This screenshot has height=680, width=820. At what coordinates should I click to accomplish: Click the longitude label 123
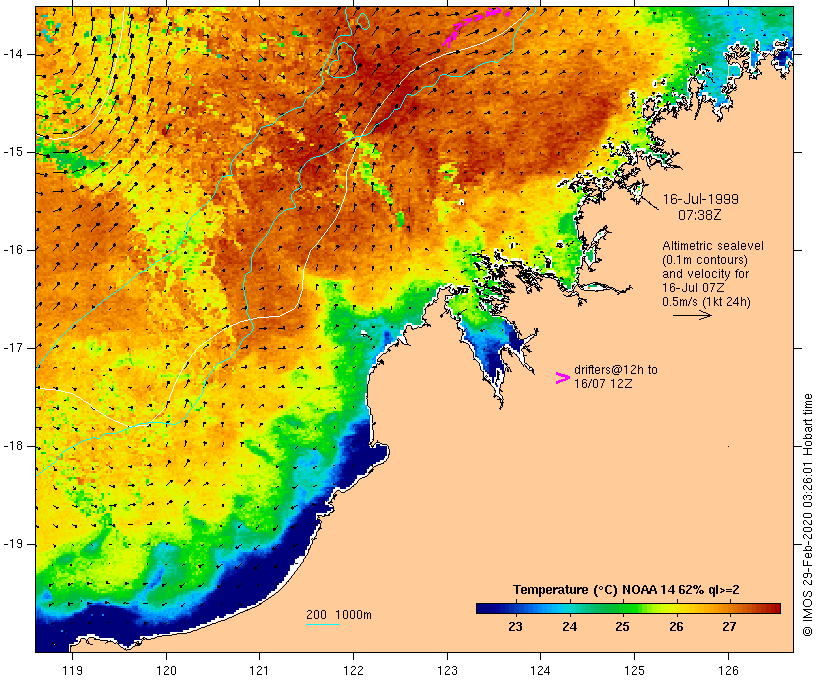[447, 670]
